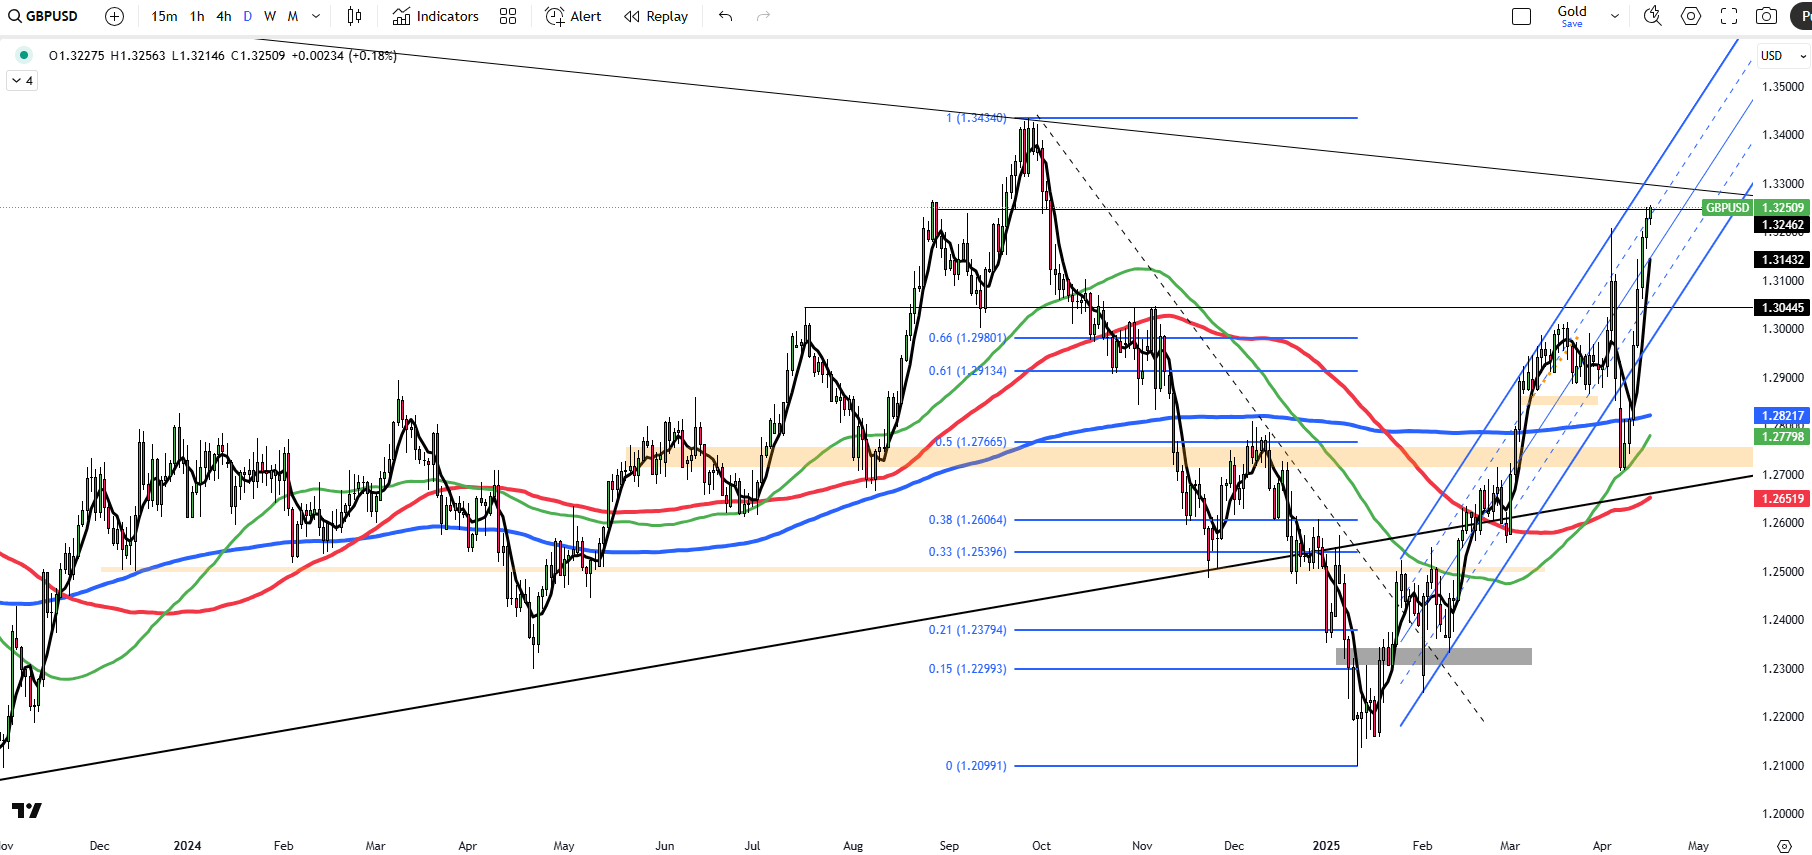Open the indicator templates grid icon

point(508,16)
